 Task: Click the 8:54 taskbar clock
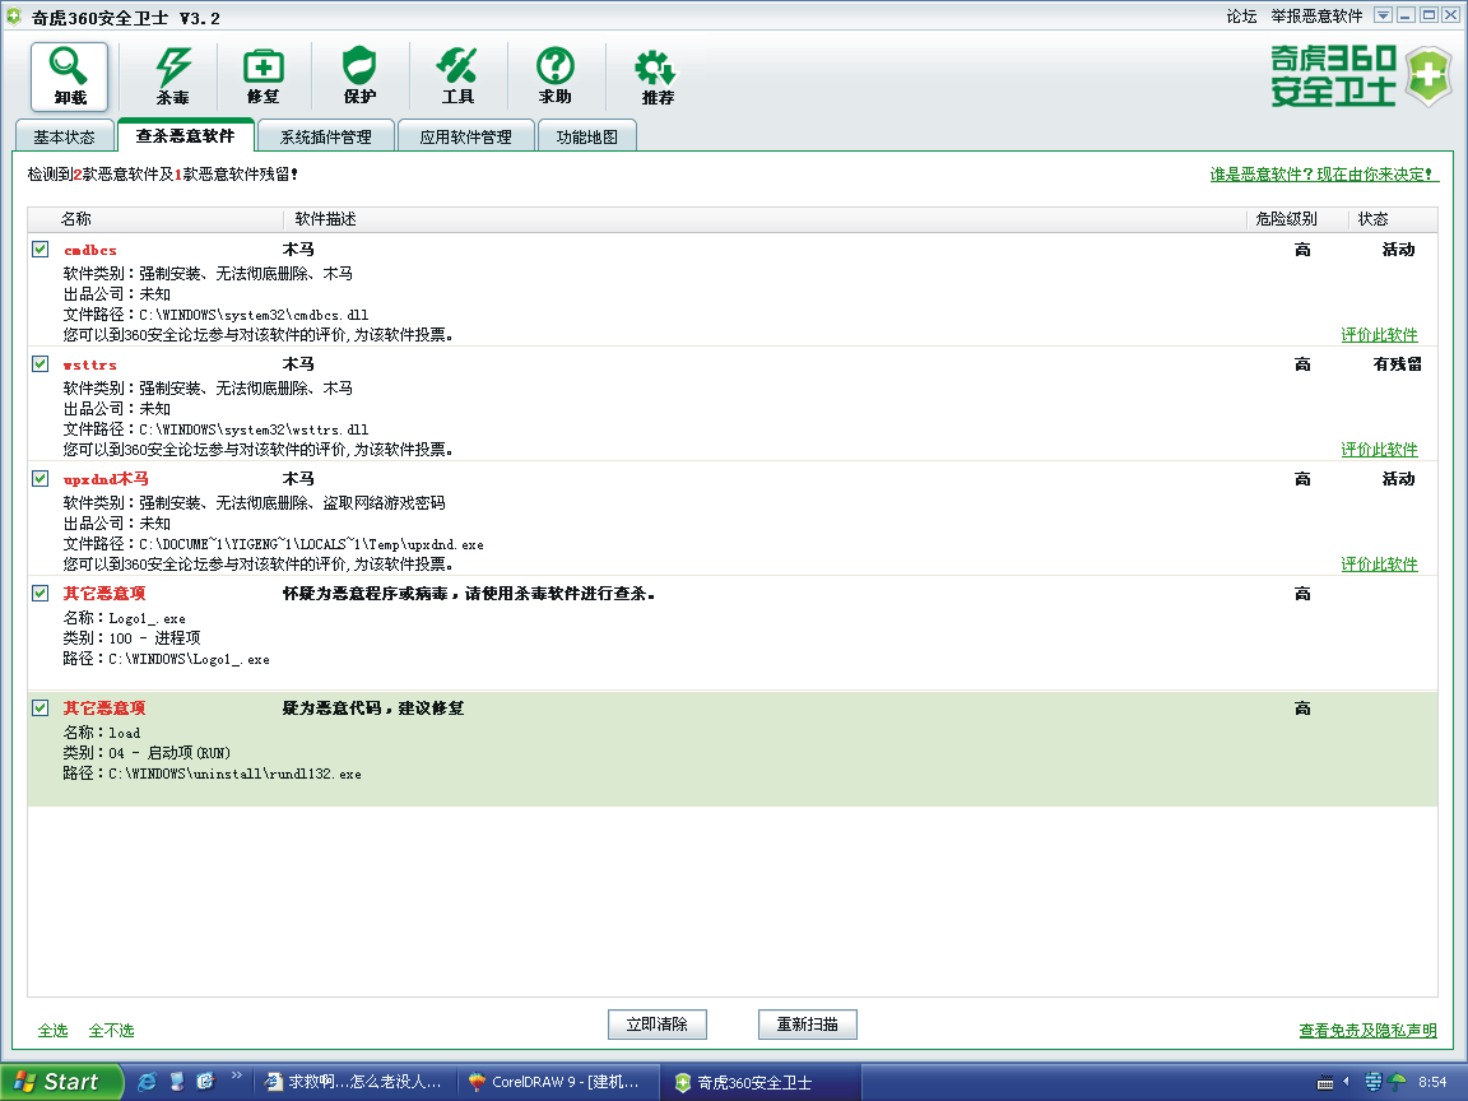(1432, 1082)
